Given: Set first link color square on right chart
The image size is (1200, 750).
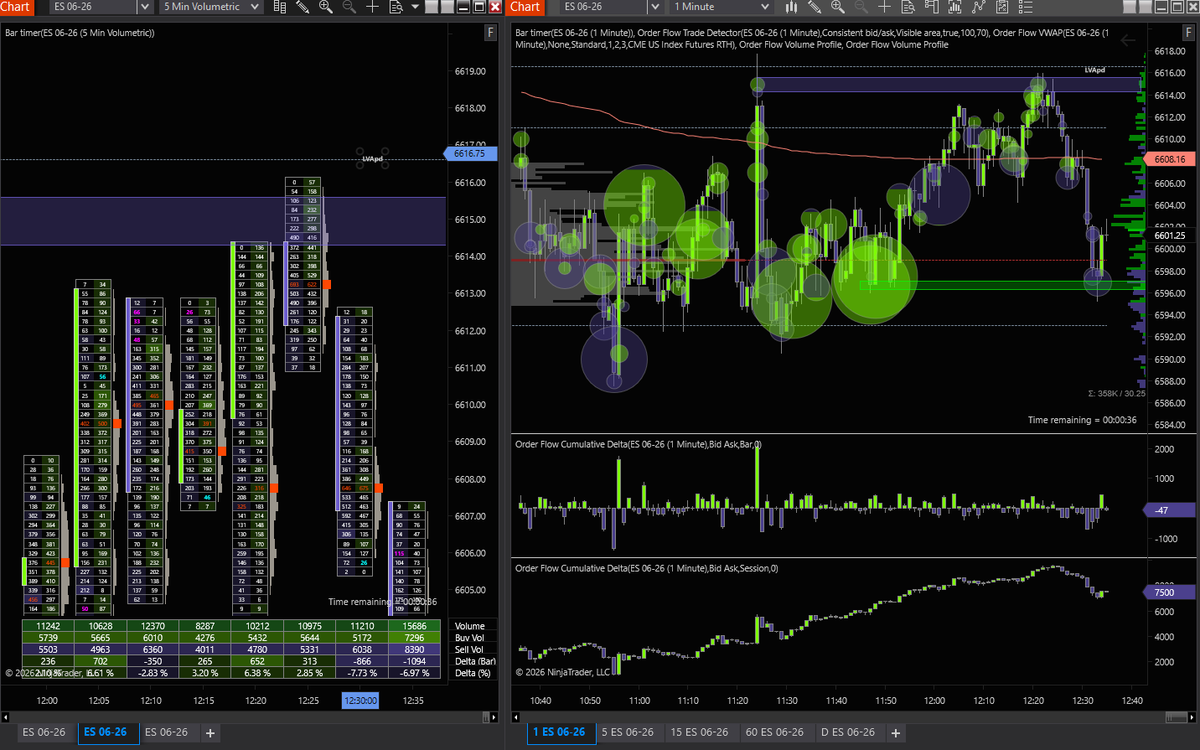Looking at the screenshot, I should pos(1130,6).
